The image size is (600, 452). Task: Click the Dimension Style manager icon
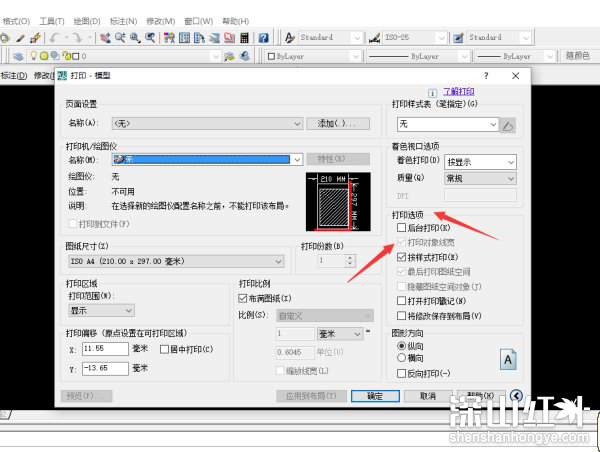tap(374, 38)
